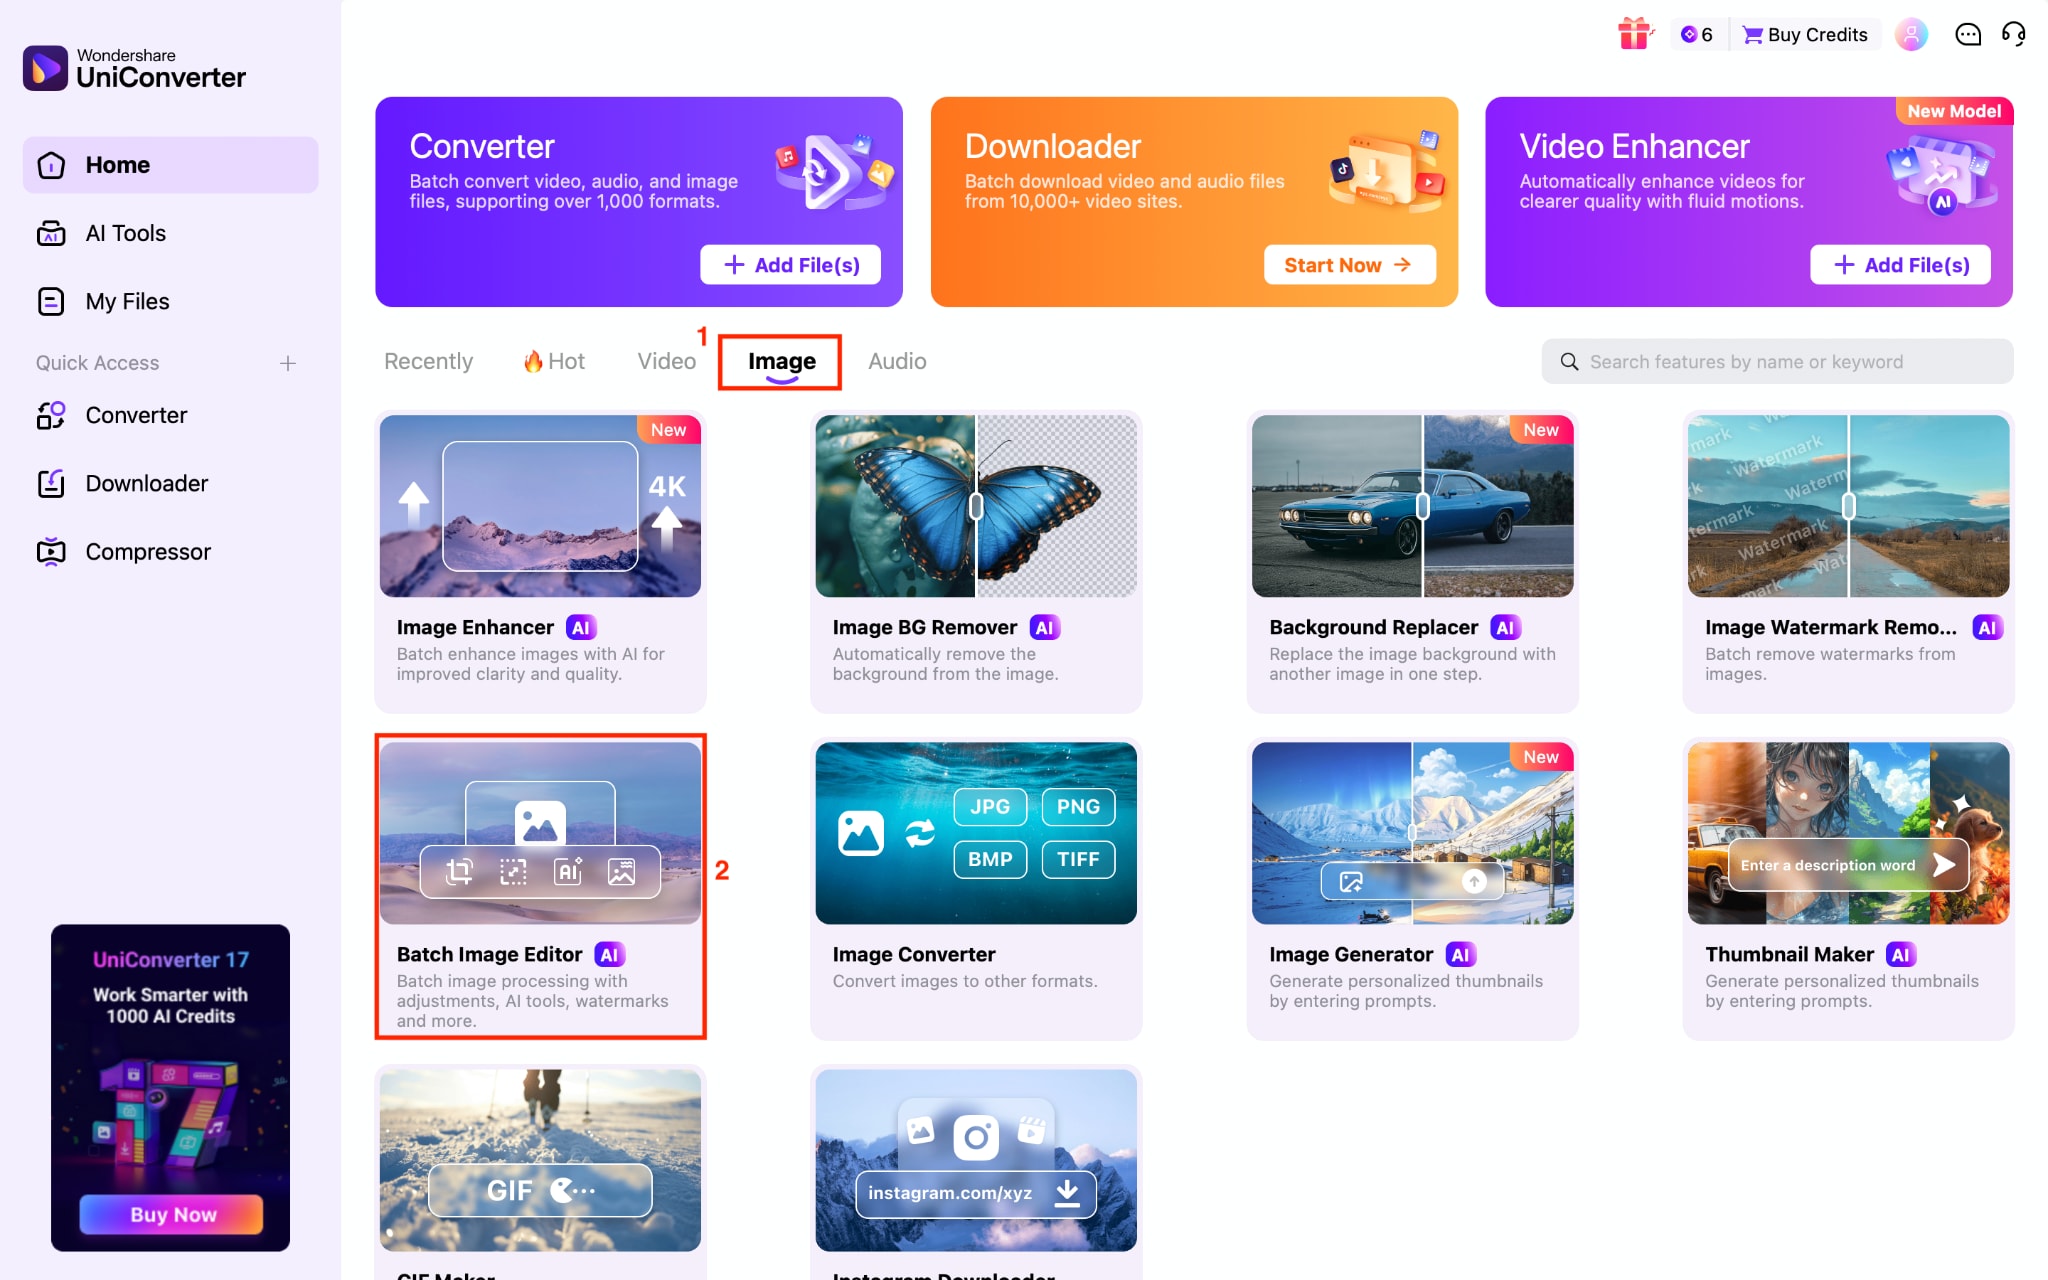
Task: Click the Video Enhancer banner title
Action: click(x=1634, y=147)
